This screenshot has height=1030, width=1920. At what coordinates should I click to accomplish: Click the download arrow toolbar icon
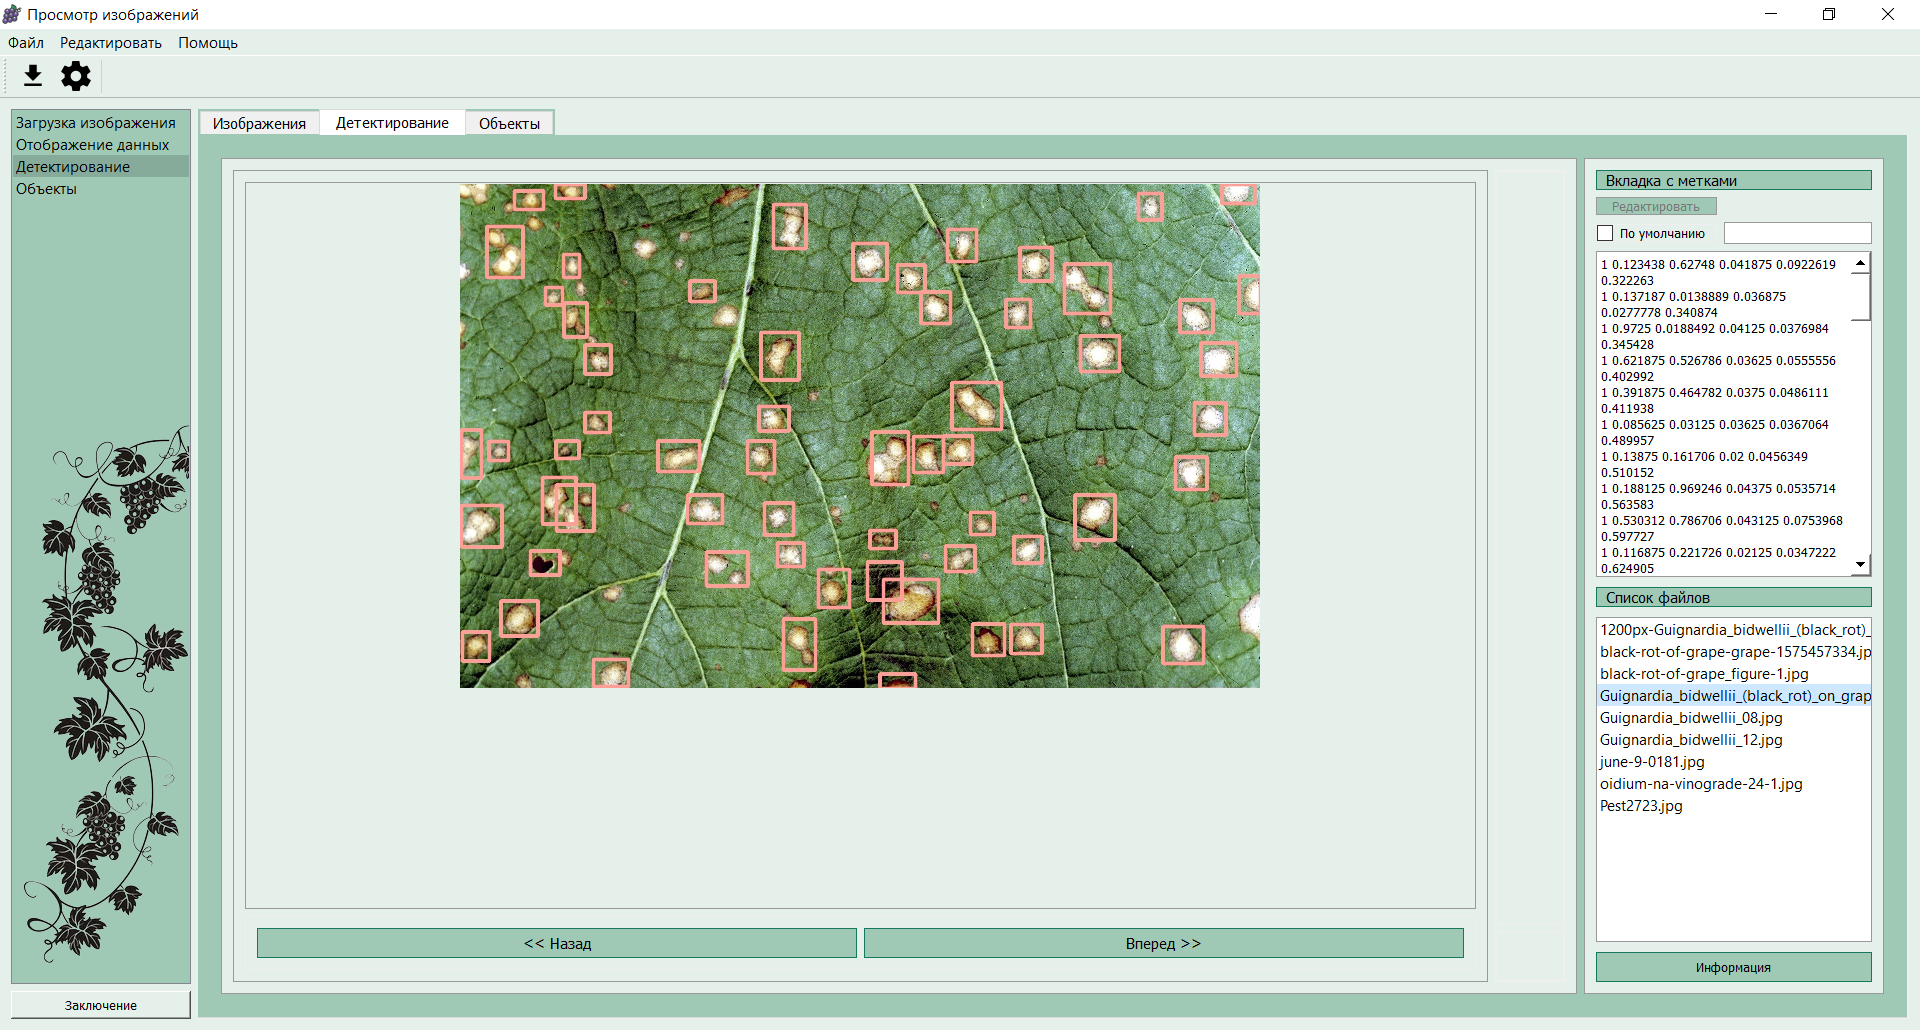33,76
